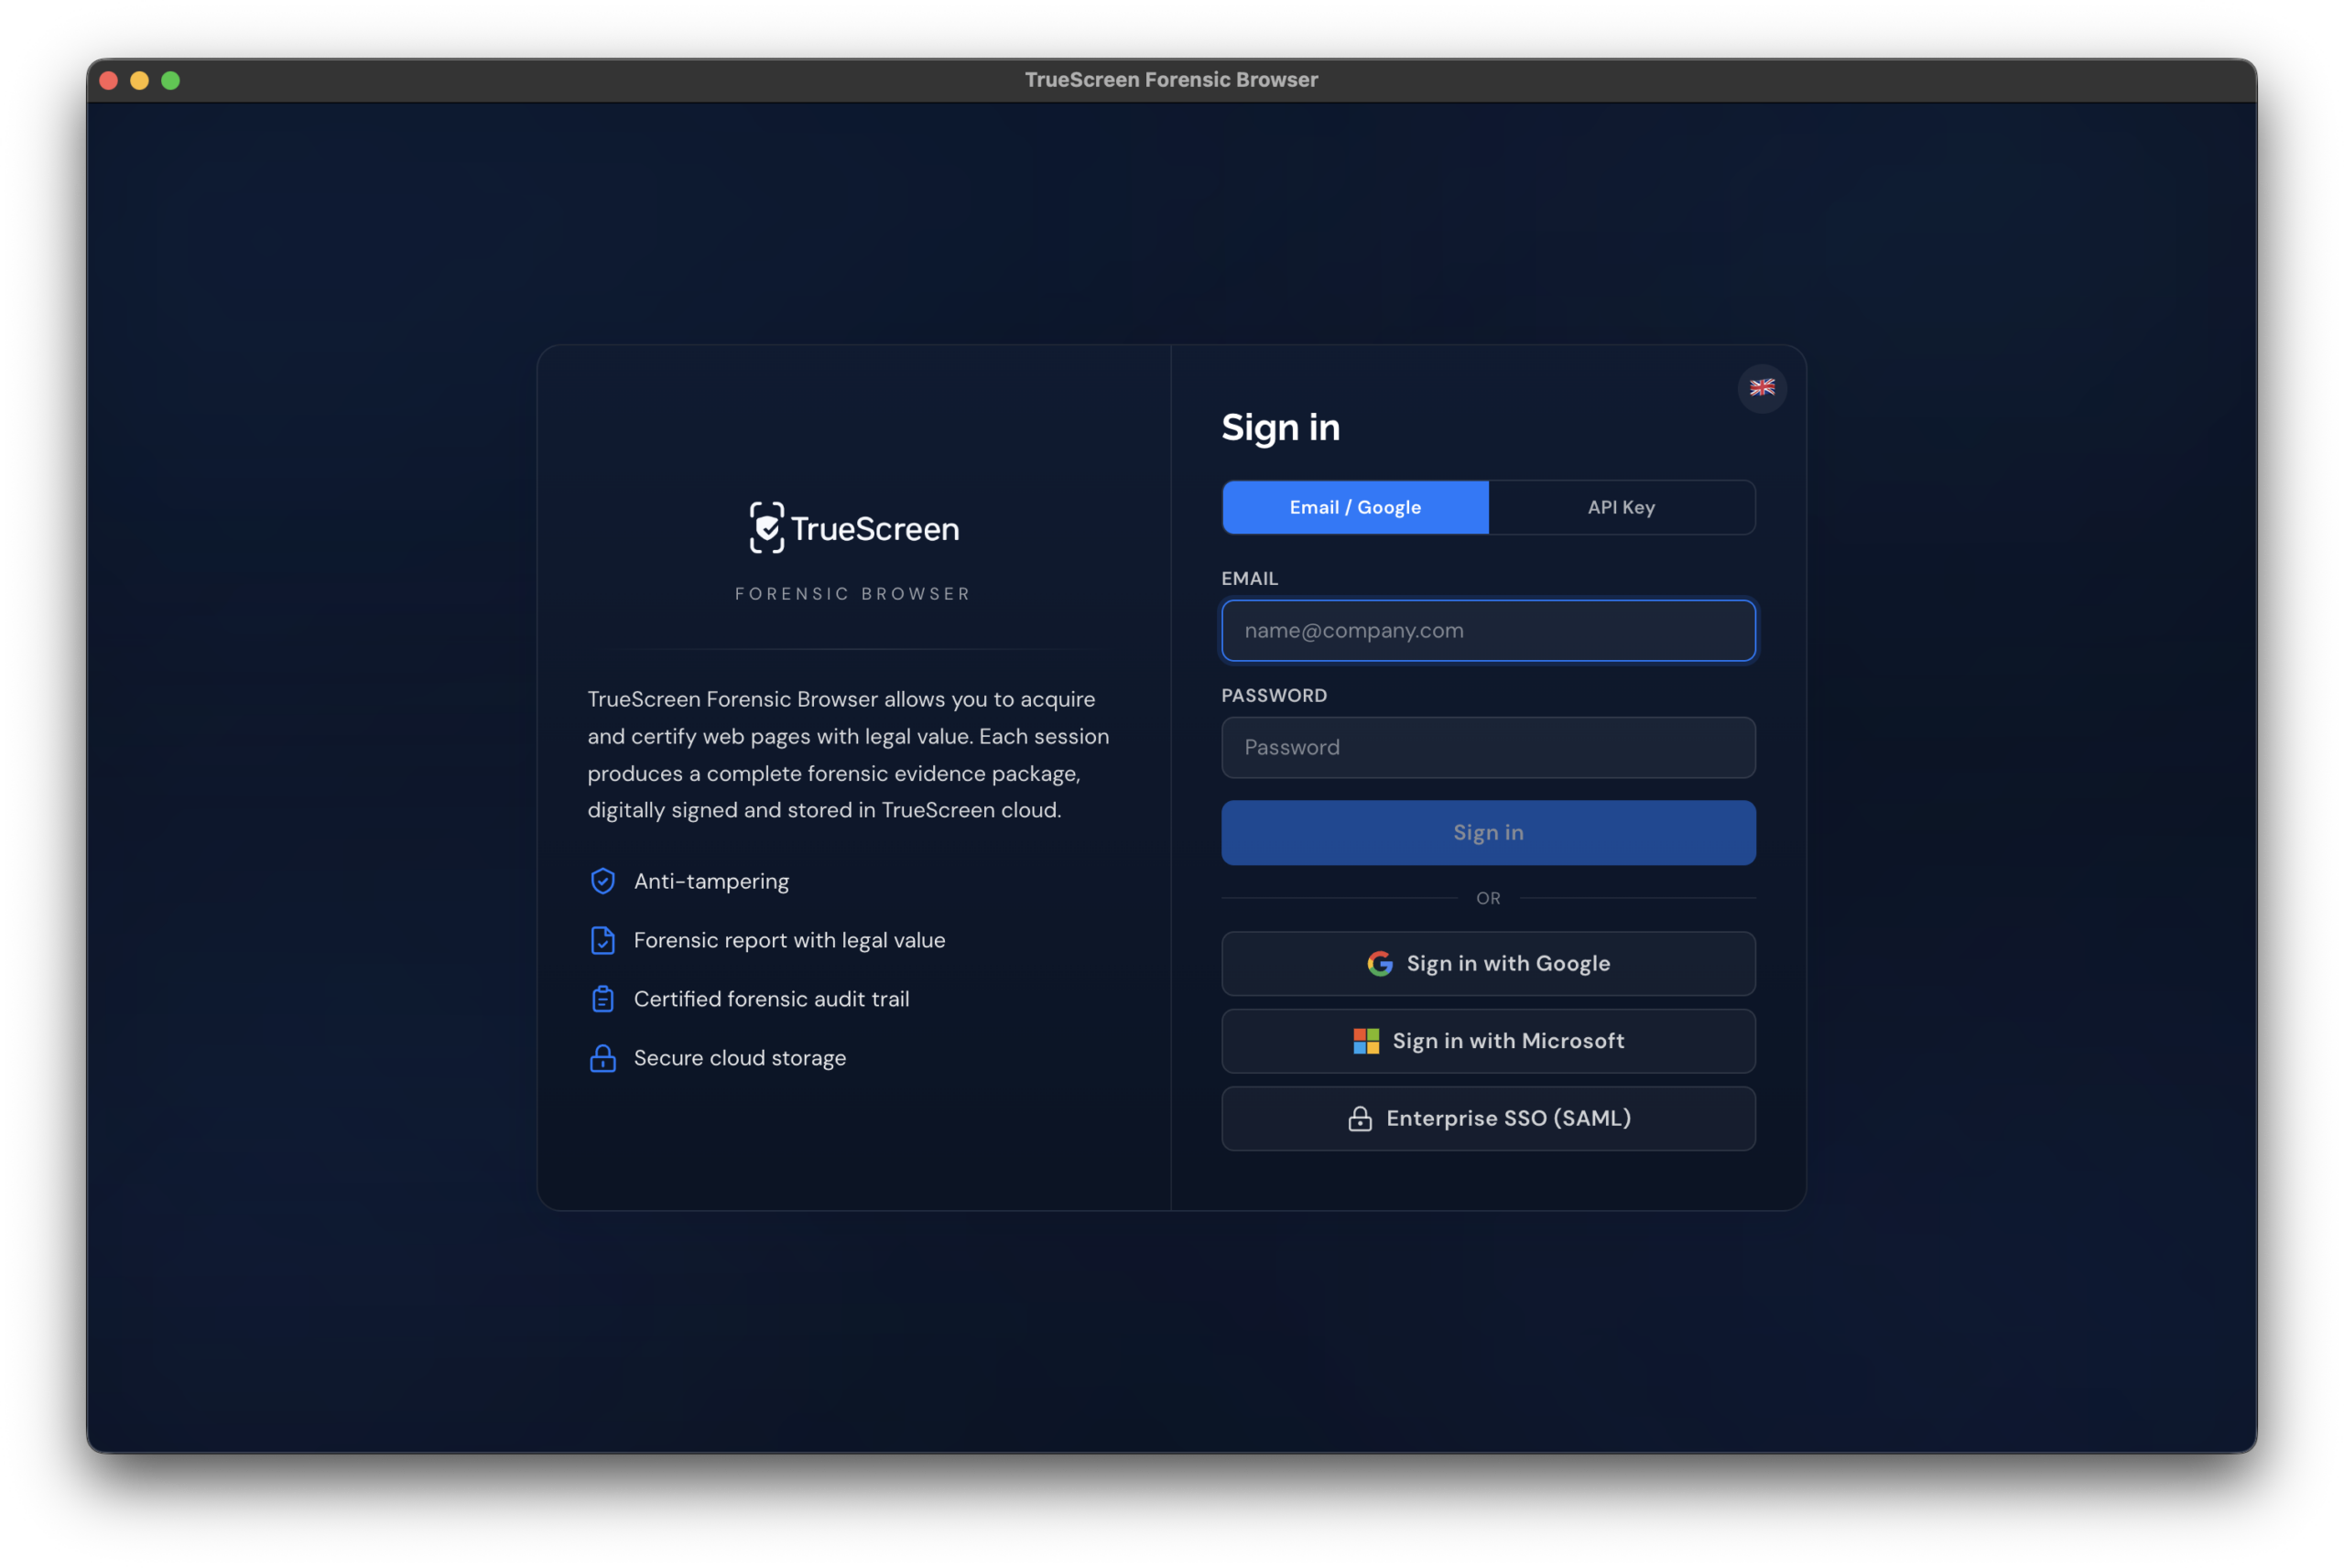Switch to the API Key tab
This screenshot has width=2344, height=1568.
[x=1620, y=507]
